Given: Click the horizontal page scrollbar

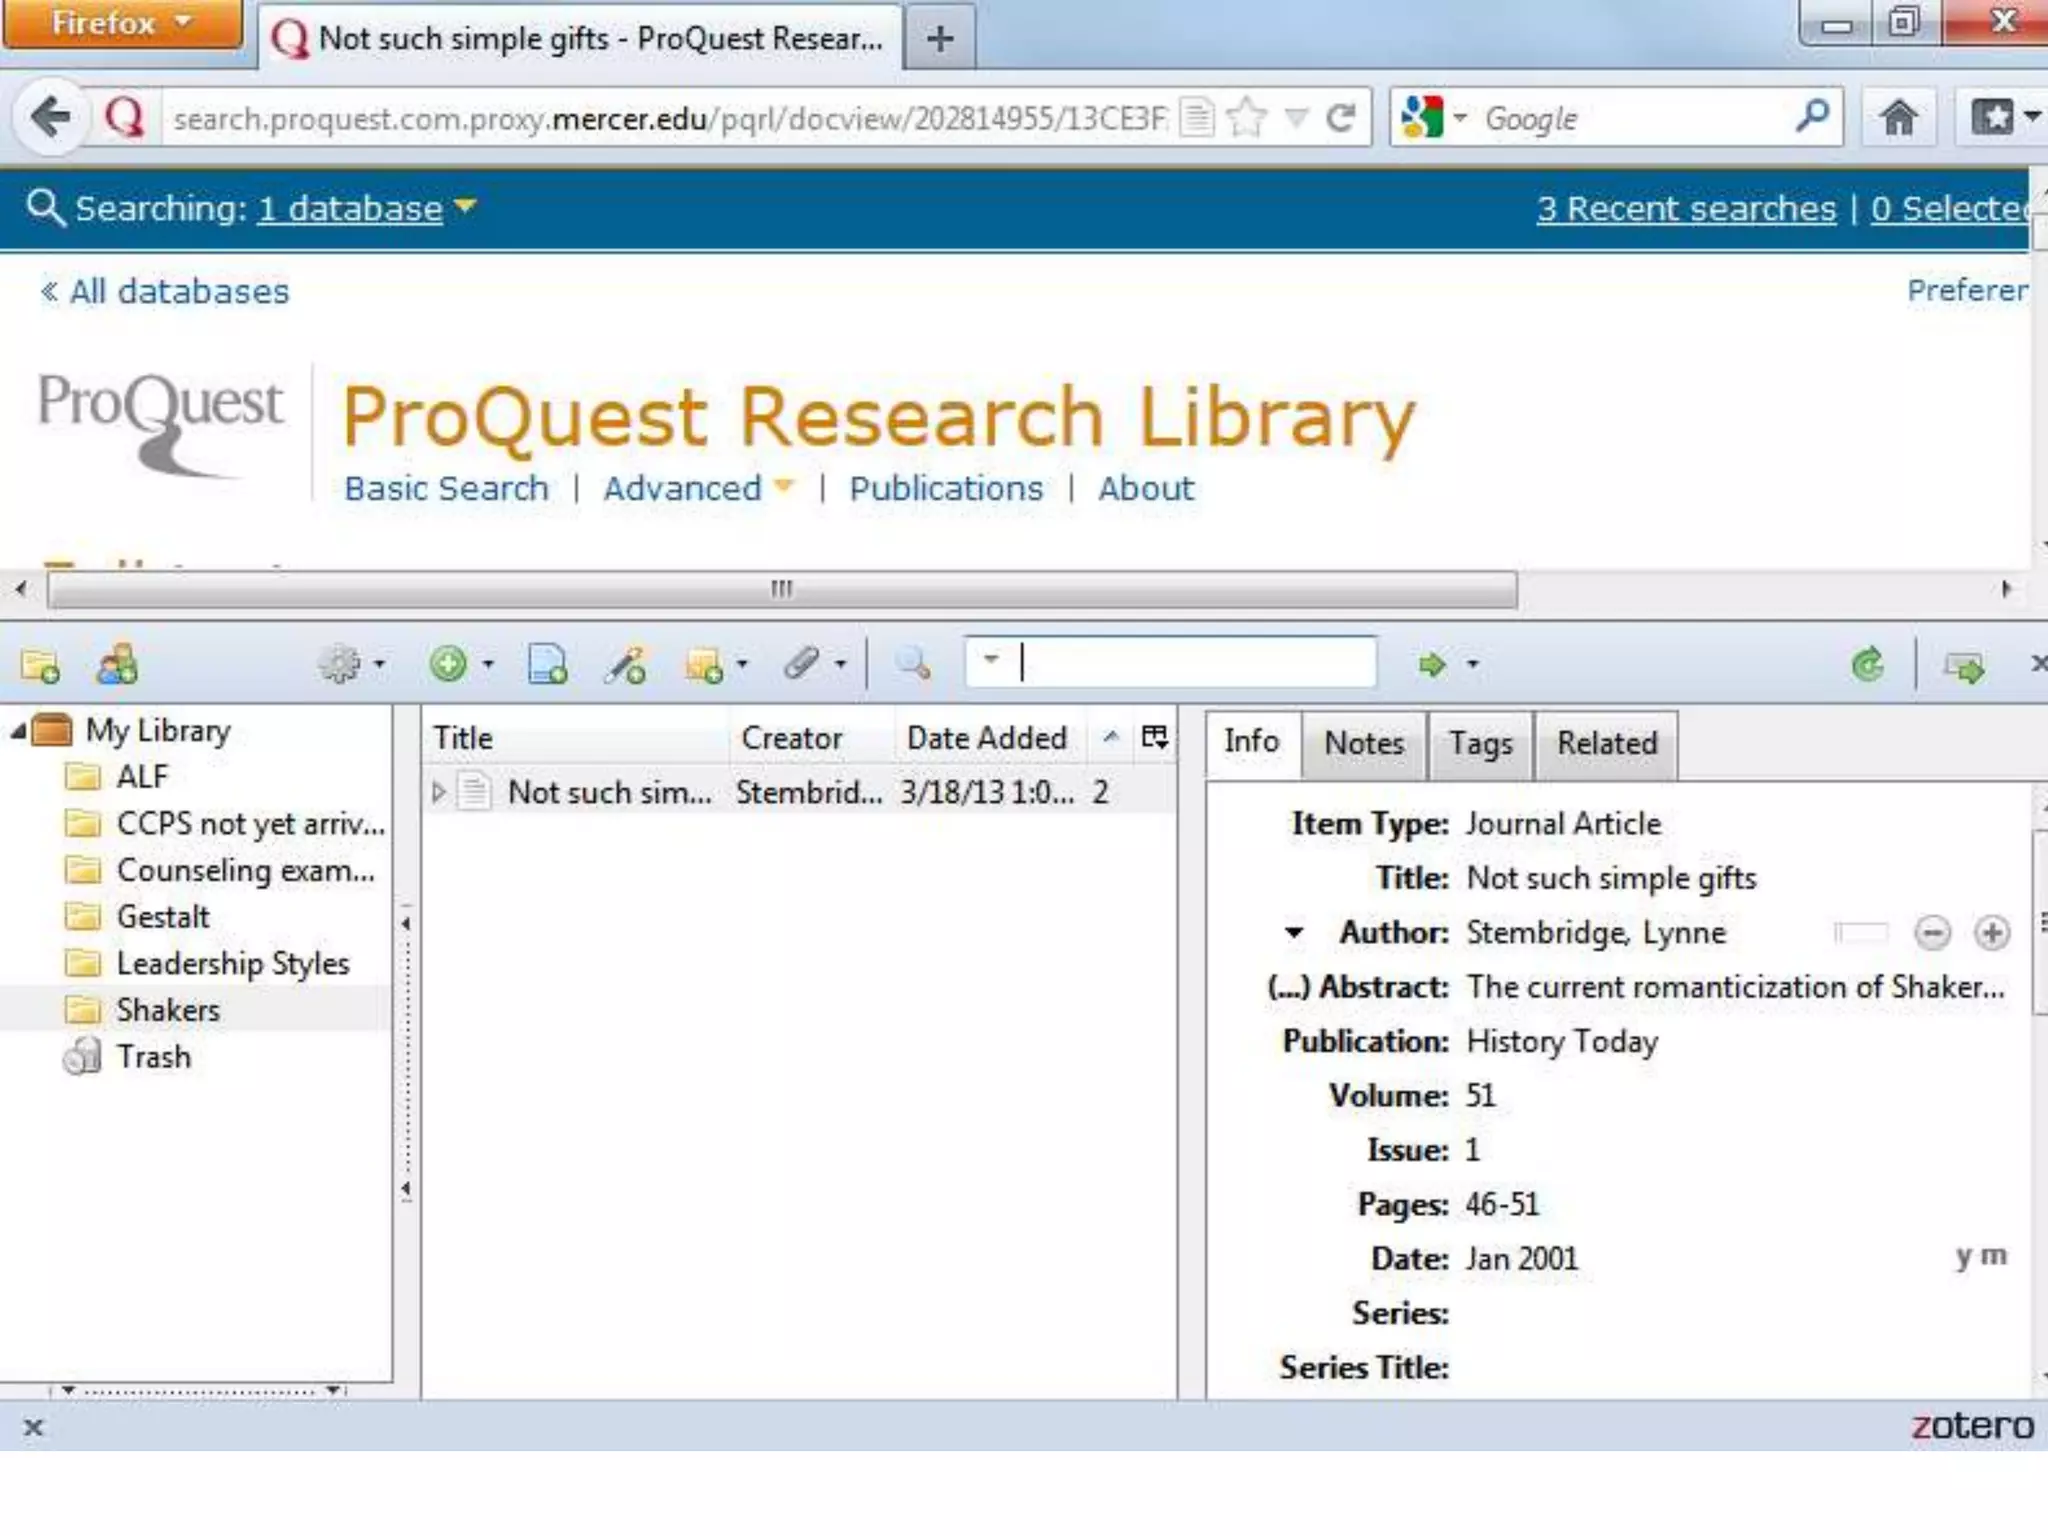Looking at the screenshot, I should 781,589.
